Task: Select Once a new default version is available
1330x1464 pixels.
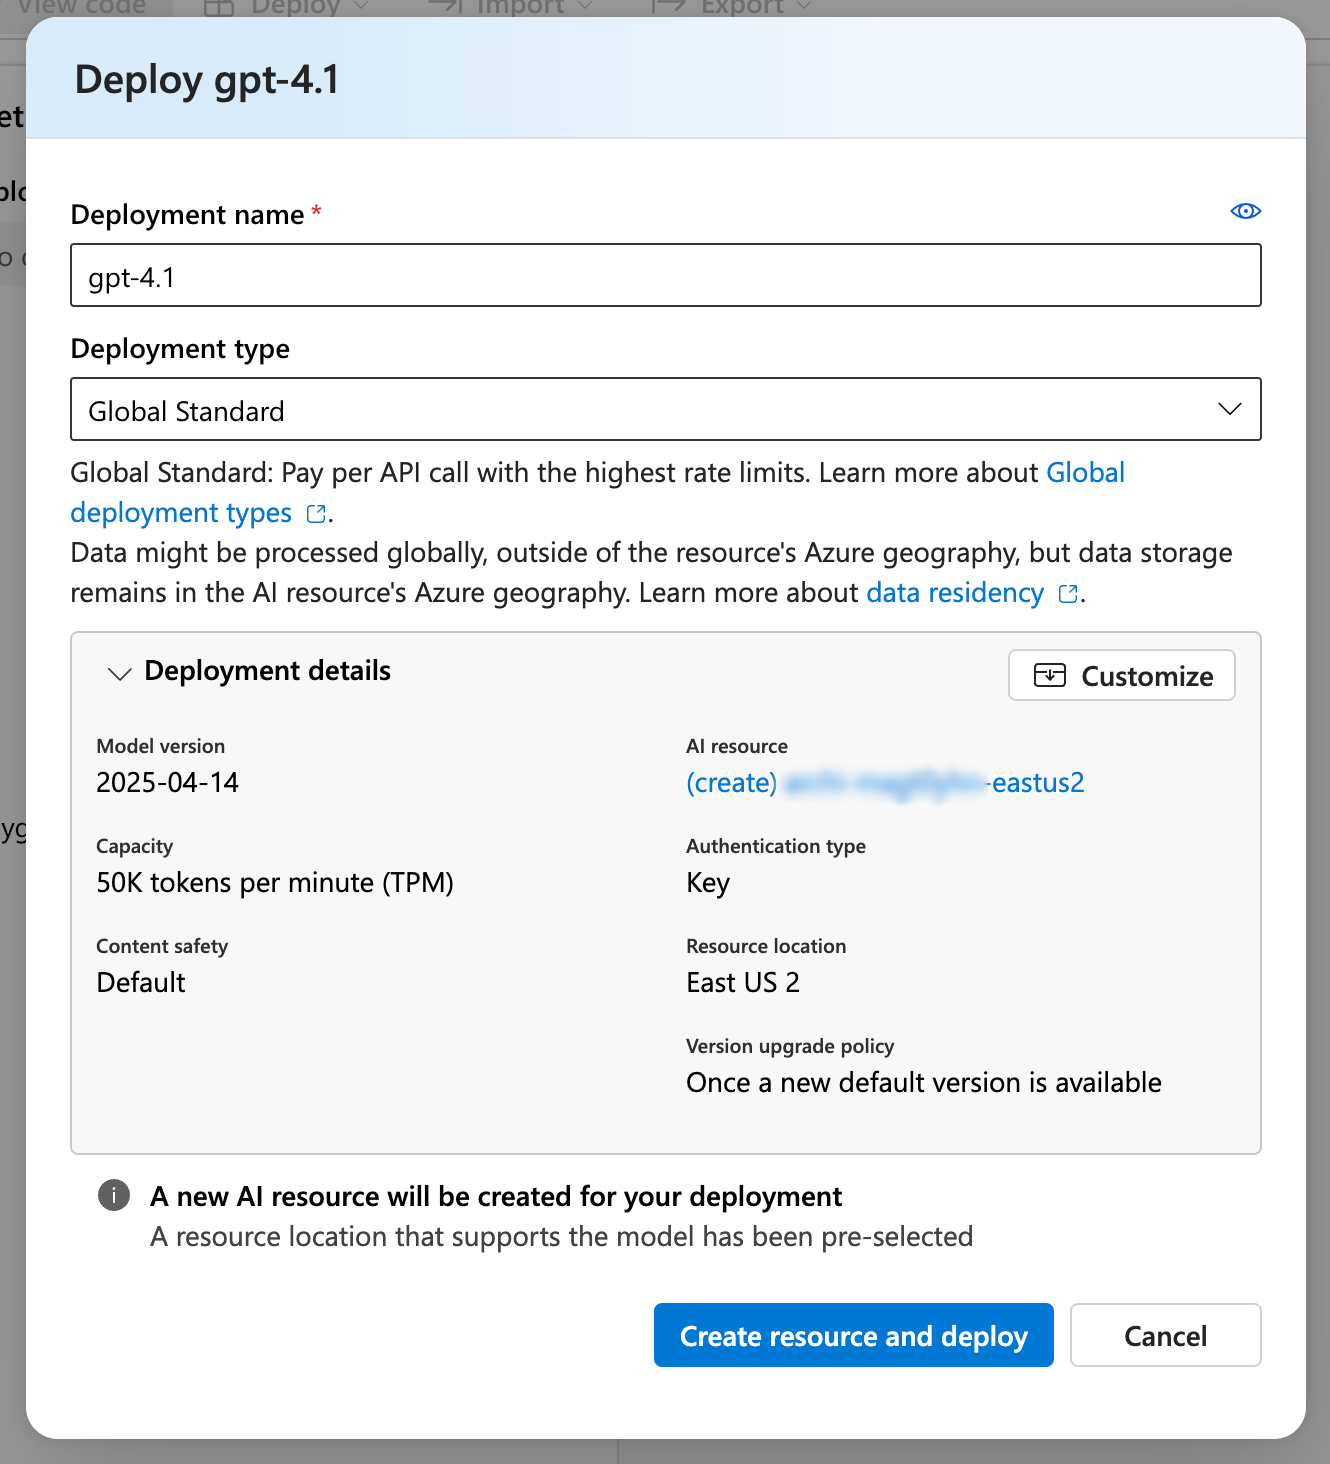Action: click(x=924, y=1083)
